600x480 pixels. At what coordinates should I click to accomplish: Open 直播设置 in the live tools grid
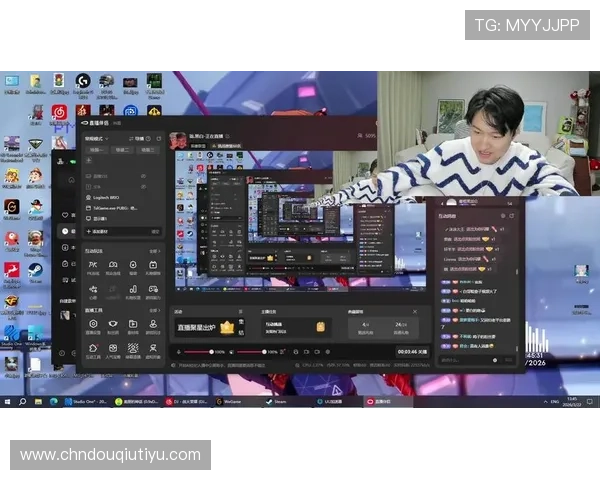93,327
